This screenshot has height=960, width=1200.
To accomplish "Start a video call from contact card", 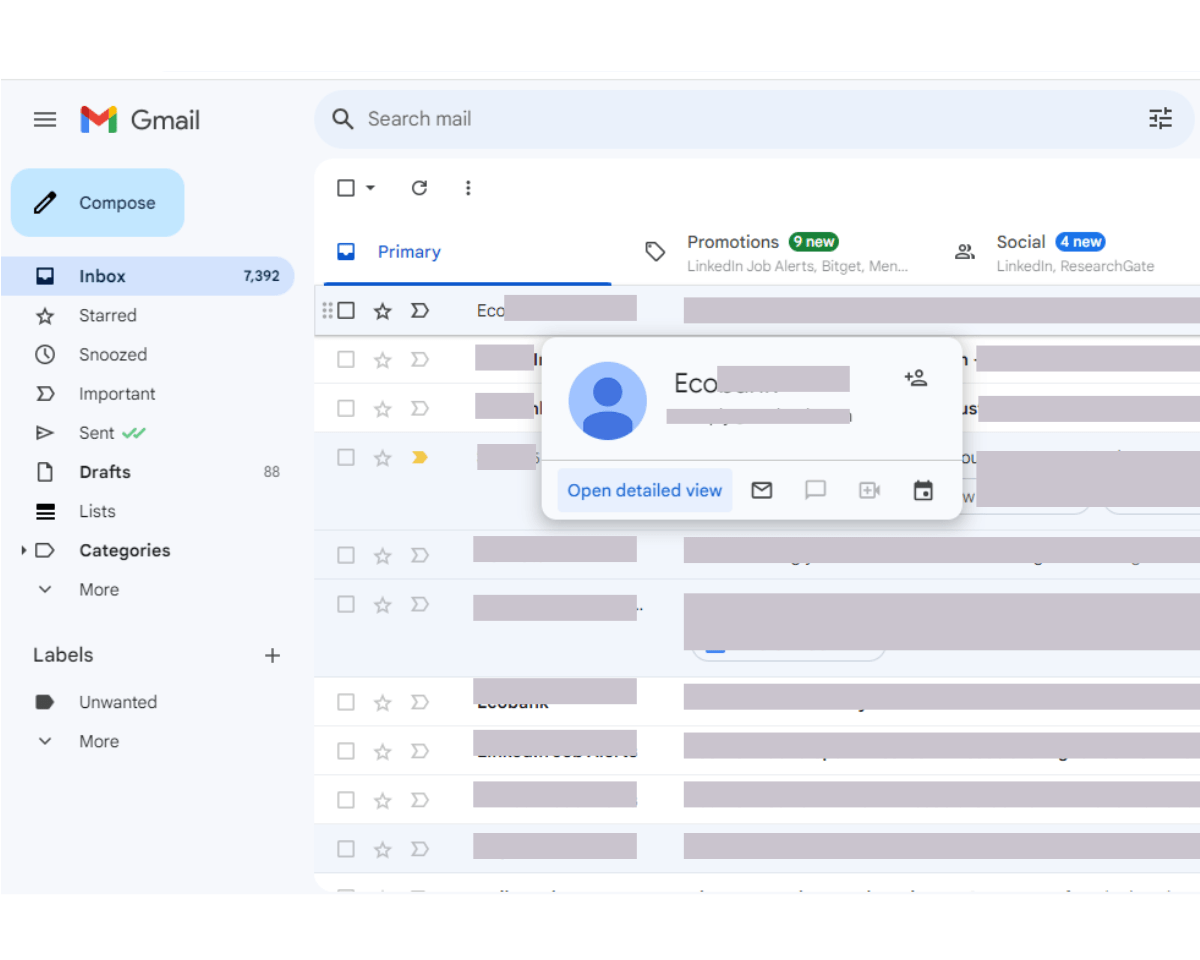I will [870, 490].
